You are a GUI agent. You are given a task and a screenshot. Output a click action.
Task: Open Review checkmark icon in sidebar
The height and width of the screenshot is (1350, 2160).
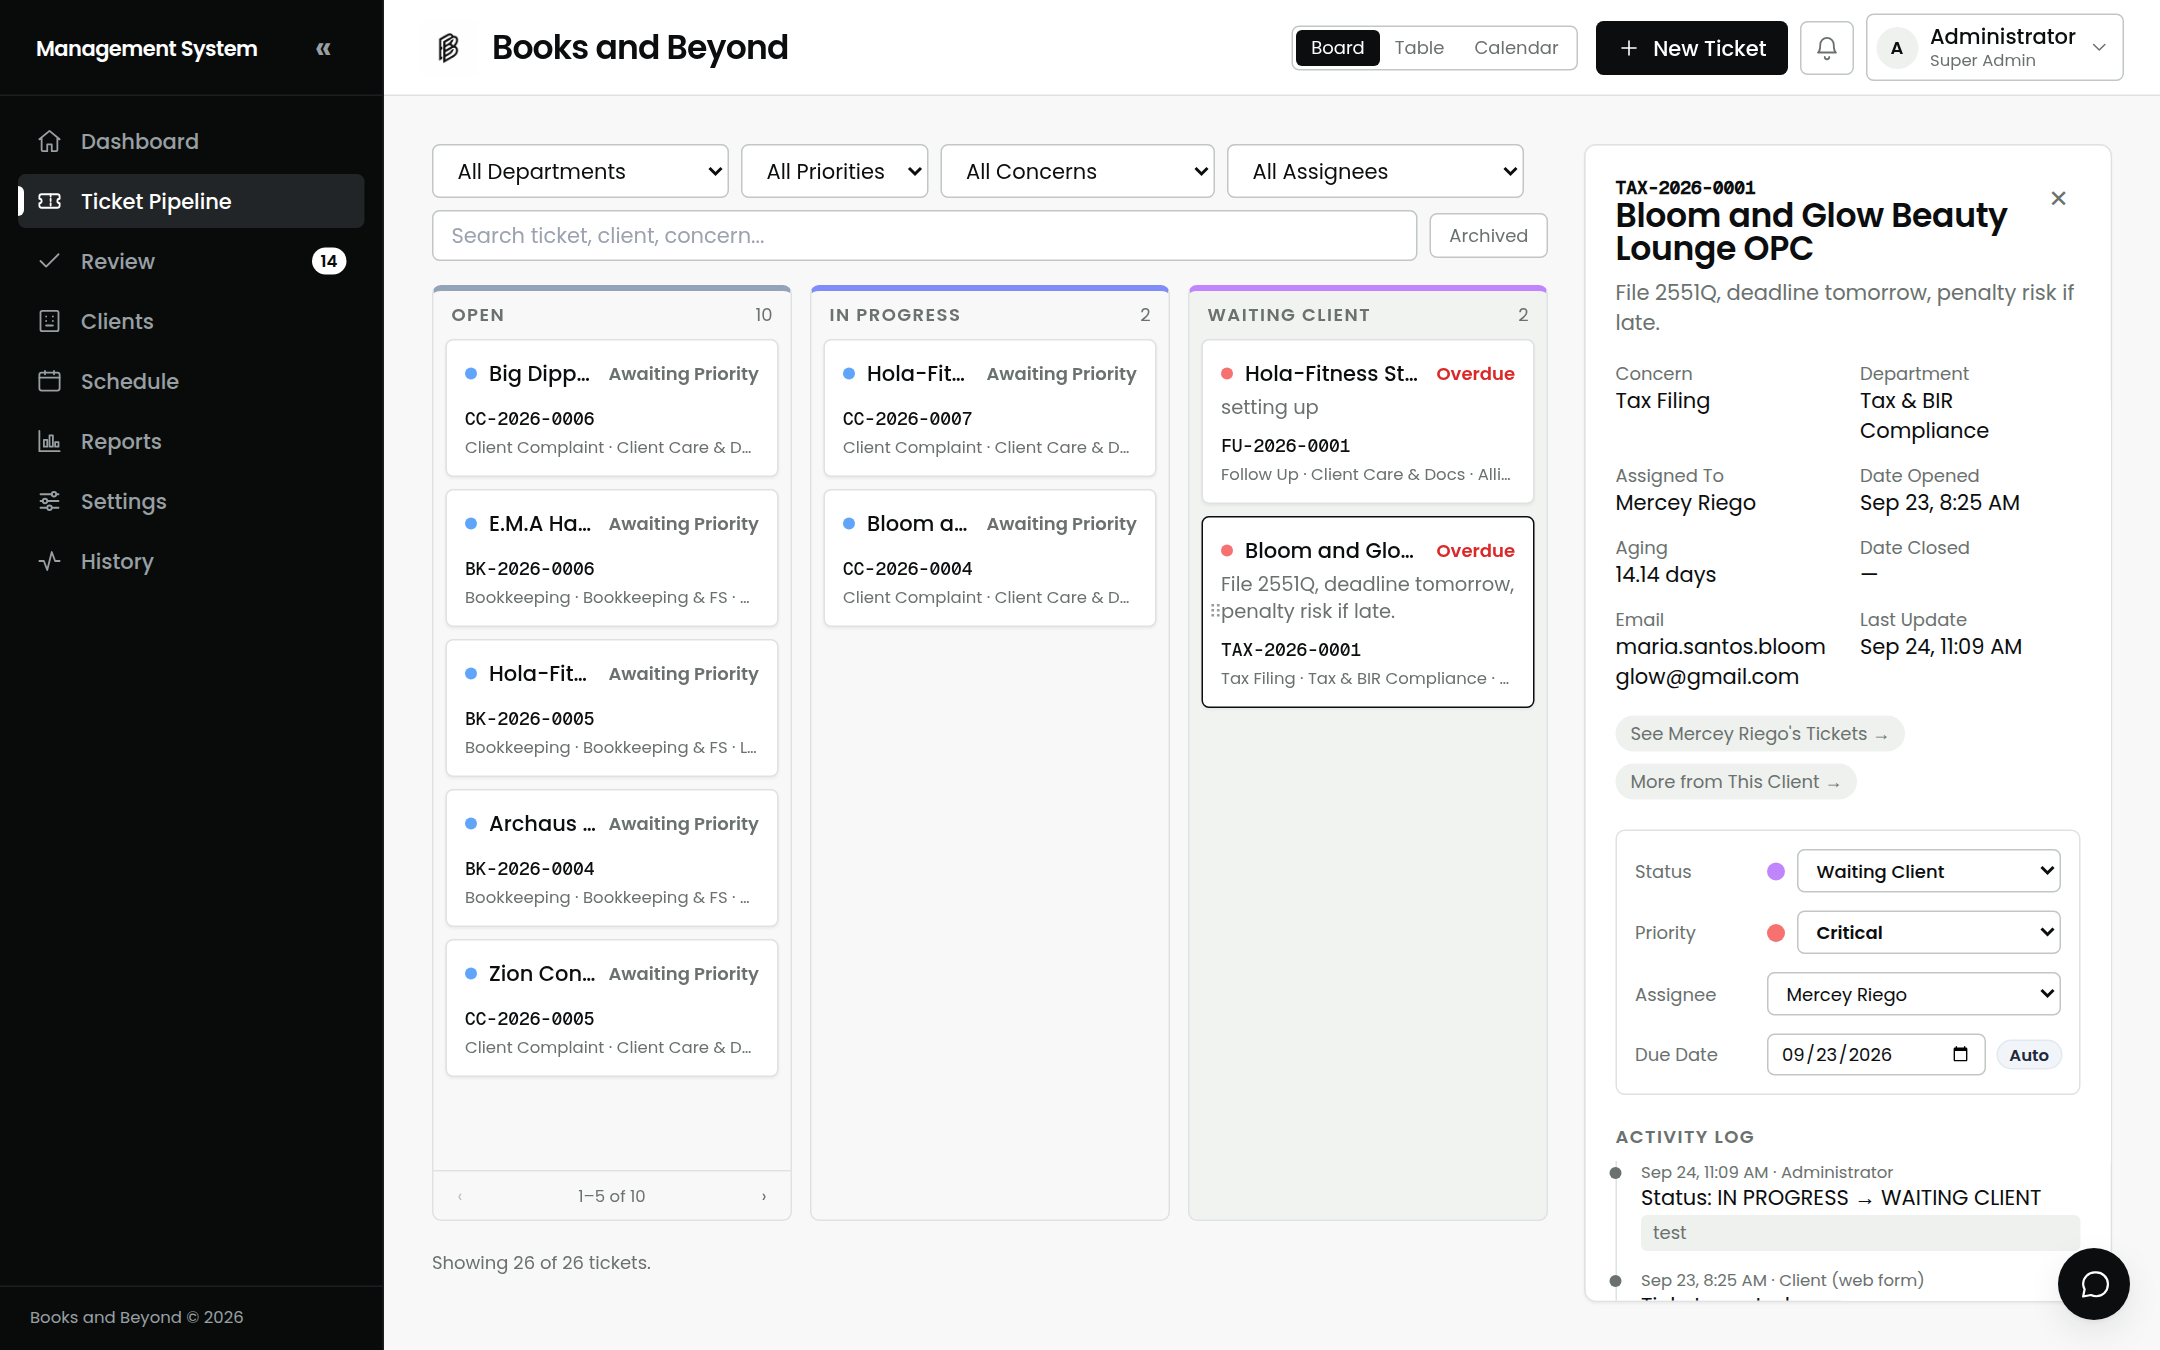coord(50,261)
